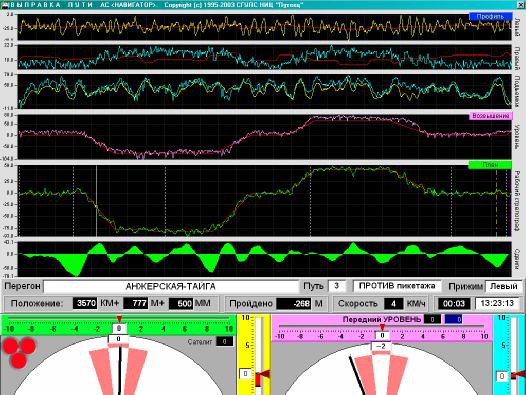
Task: Select the blue Профиль chart label
Action: (490, 16)
